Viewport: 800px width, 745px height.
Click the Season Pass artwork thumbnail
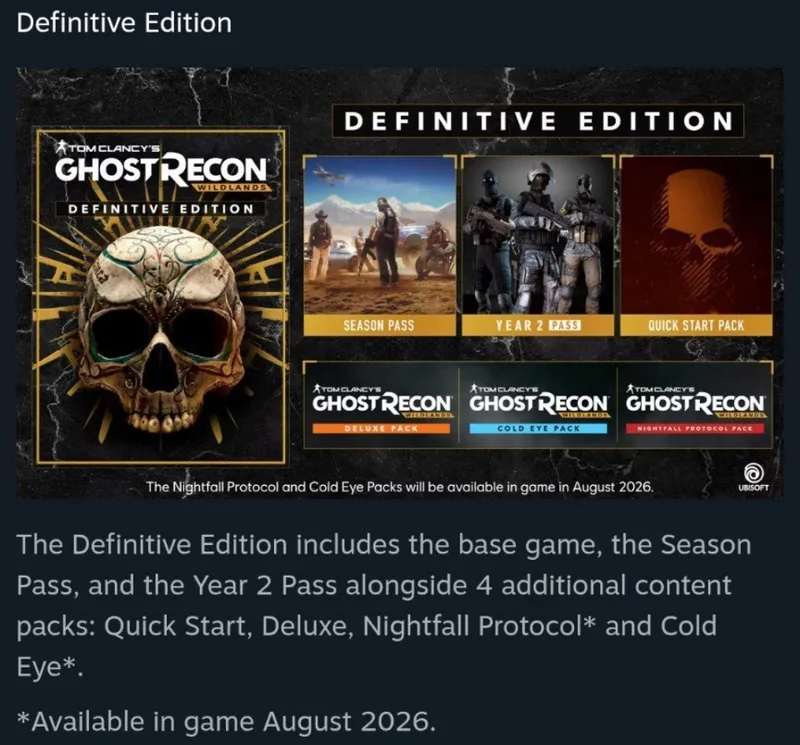click(379, 235)
